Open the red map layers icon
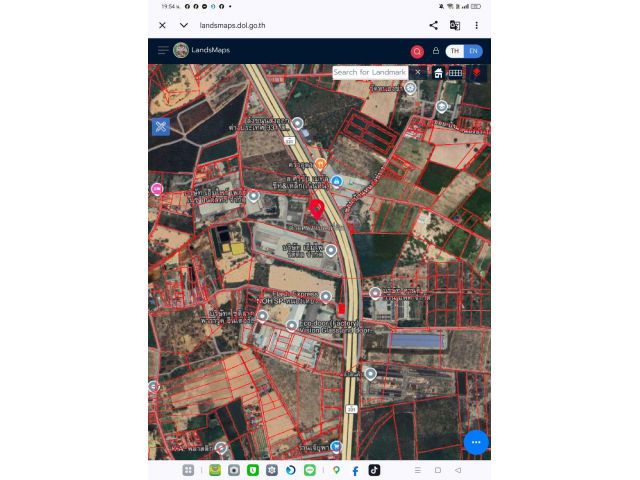The height and width of the screenshot is (480, 640). (476, 73)
